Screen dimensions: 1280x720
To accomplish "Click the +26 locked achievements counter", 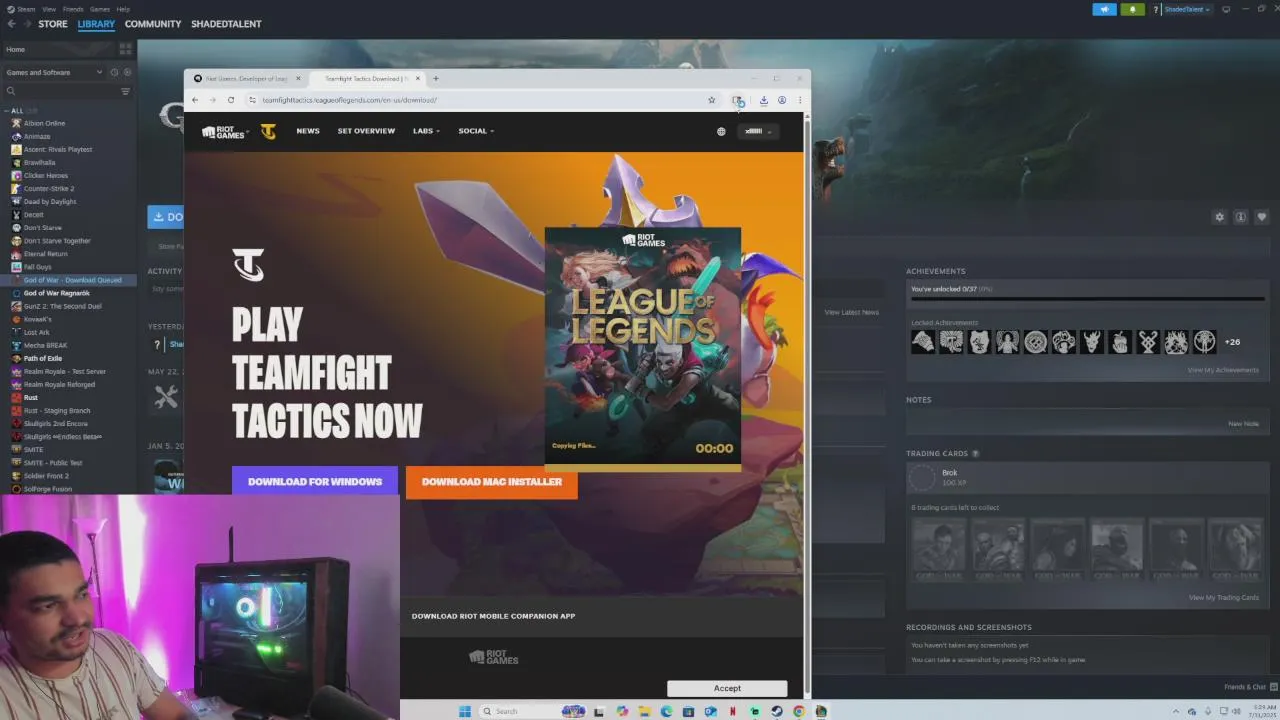I will tap(1232, 342).
